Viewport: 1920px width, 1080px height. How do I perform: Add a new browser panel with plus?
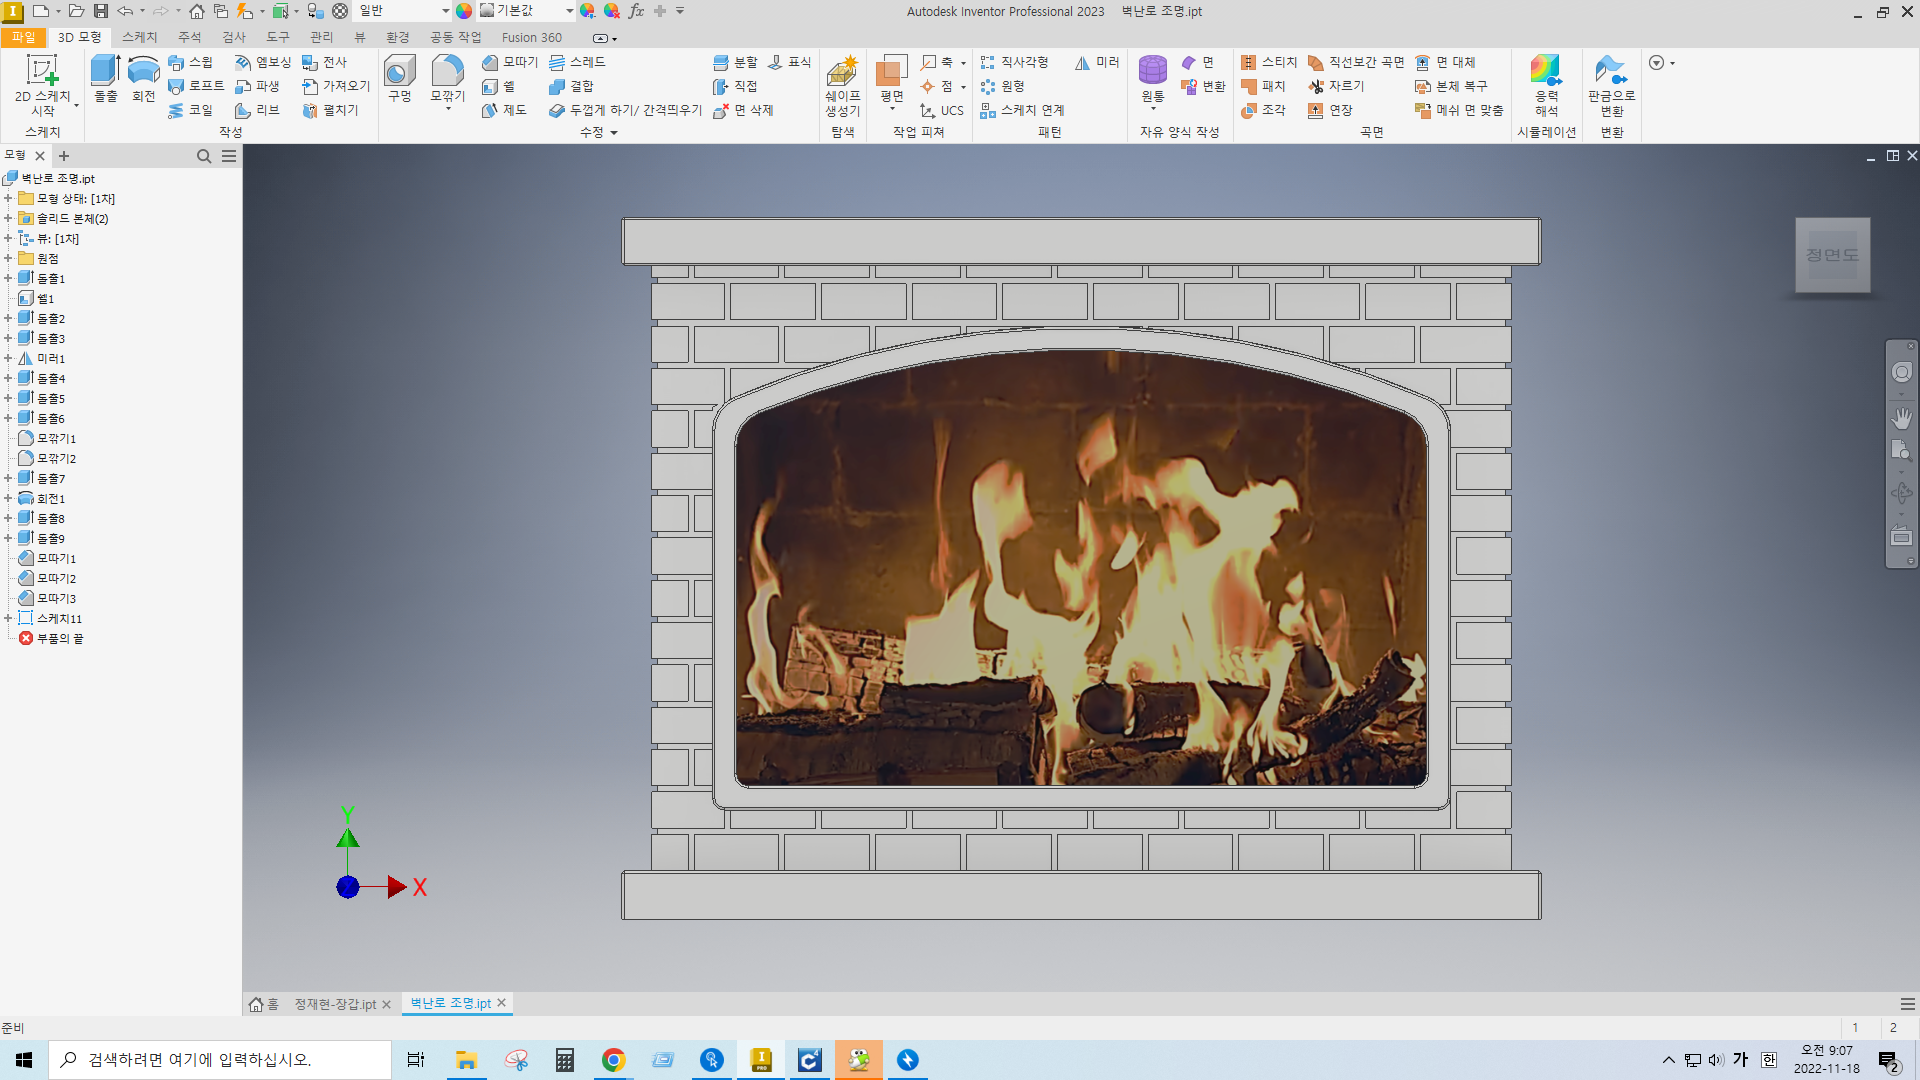tap(64, 156)
